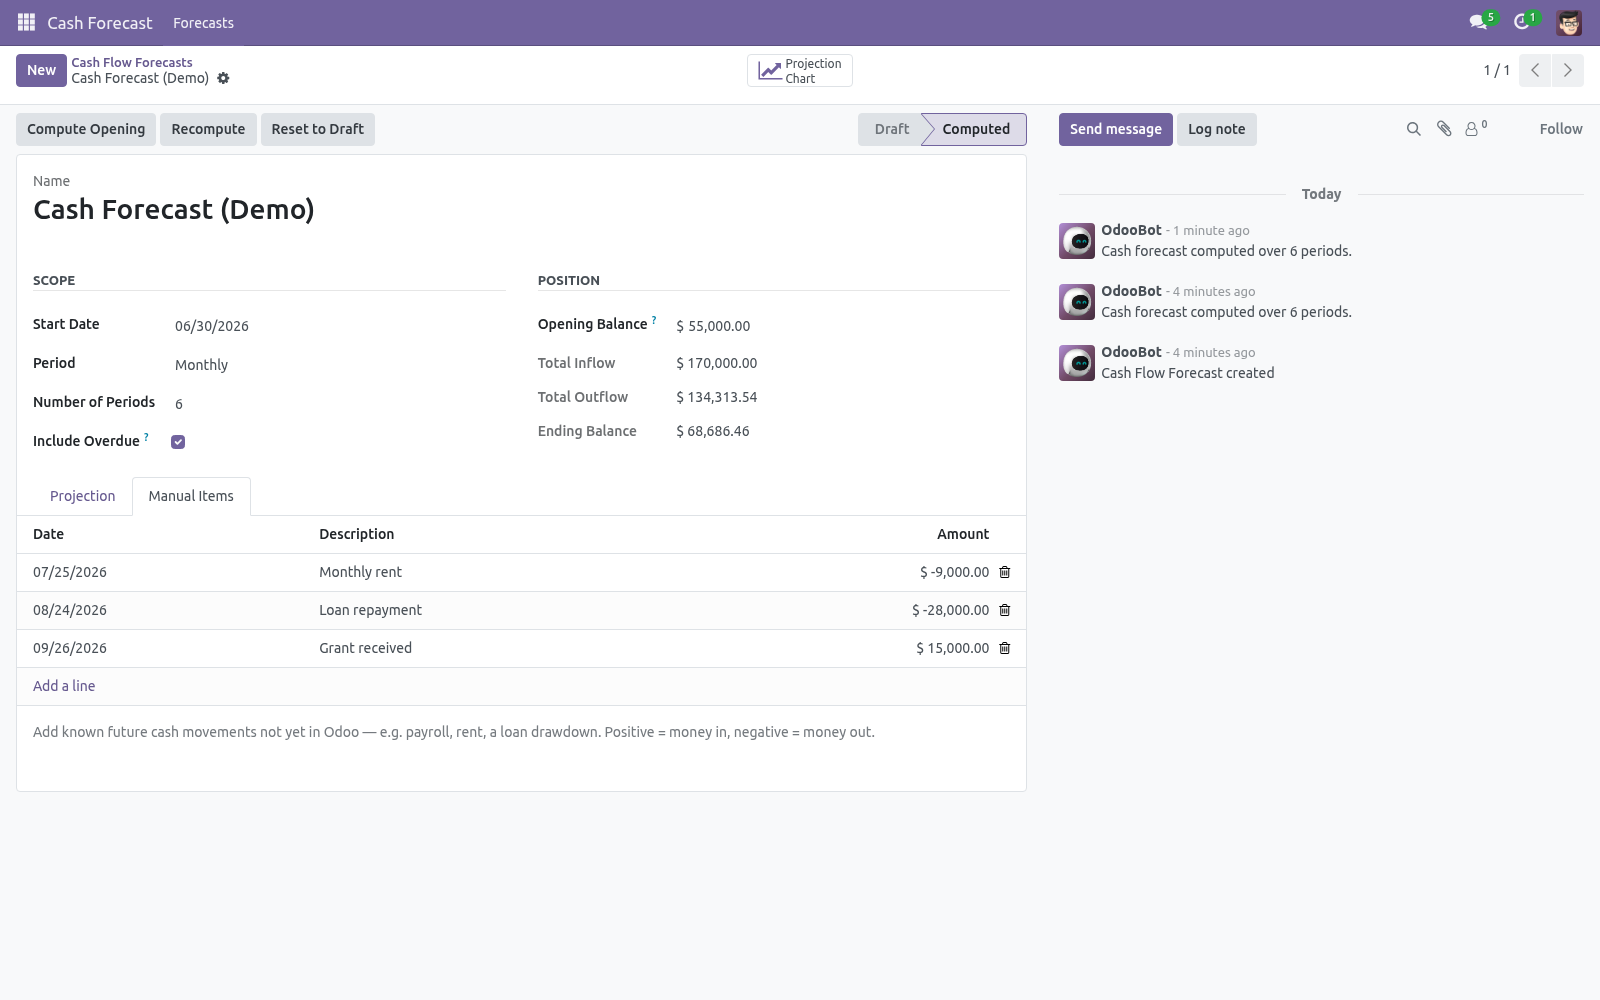Click Cash Forecast app title

click(x=100, y=22)
